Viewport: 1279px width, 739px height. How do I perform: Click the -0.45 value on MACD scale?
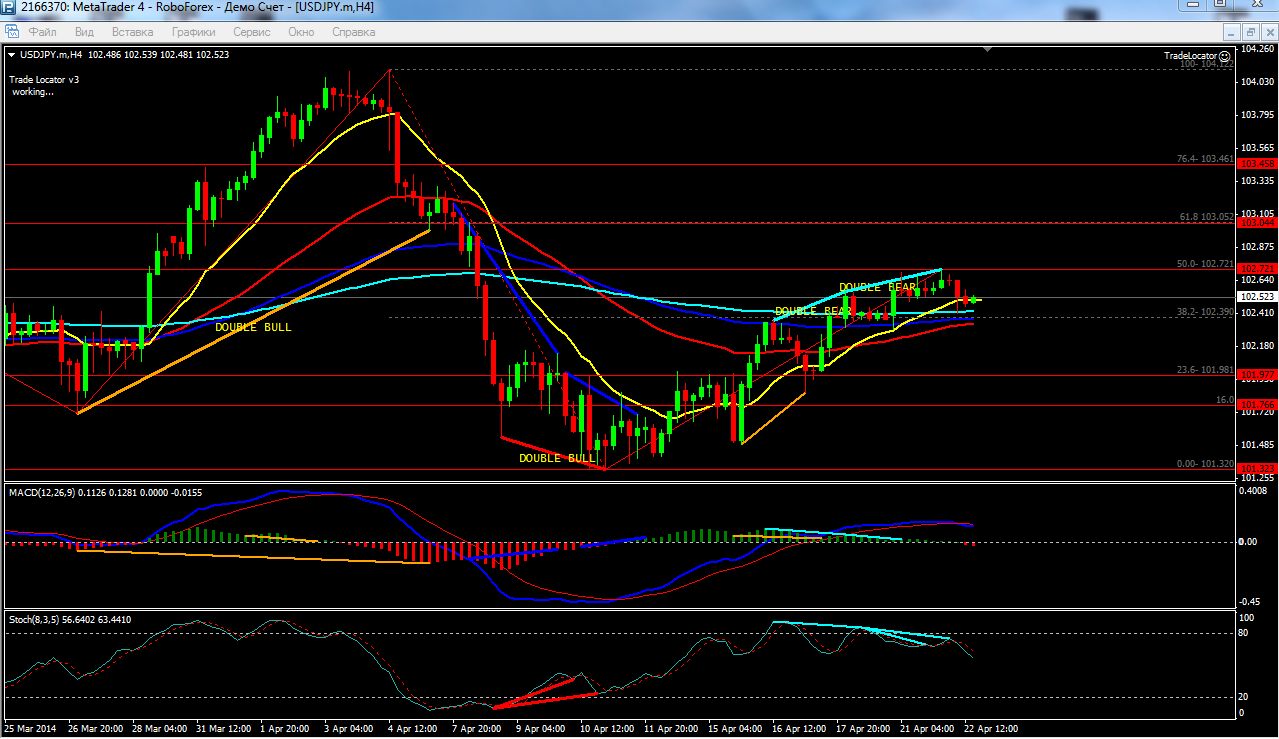[x=1251, y=601]
